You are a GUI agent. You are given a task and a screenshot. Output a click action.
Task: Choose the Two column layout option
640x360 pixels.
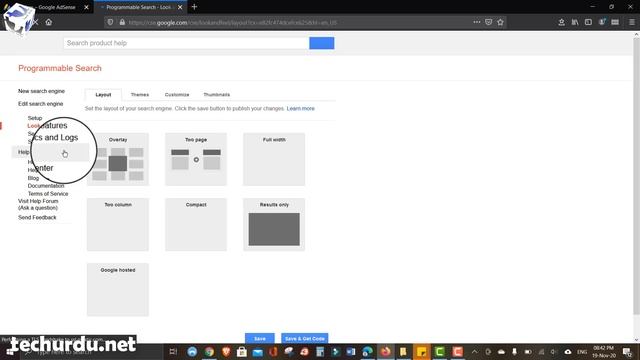click(118, 224)
